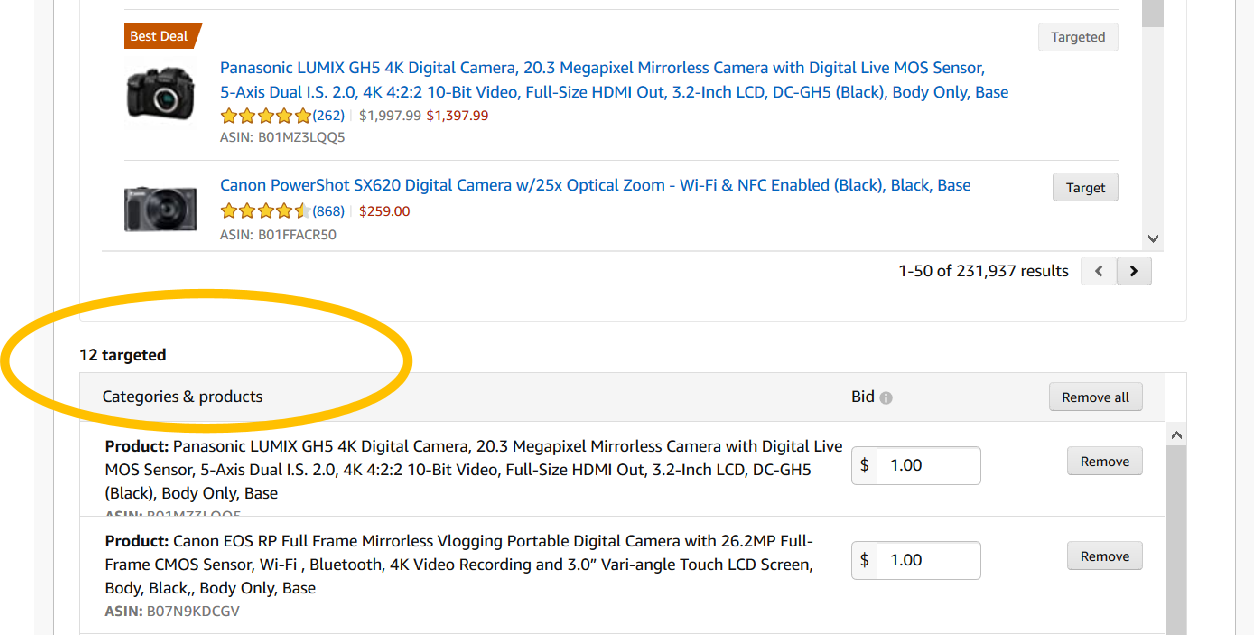Open Panasonic LUMIX GH5 product title link
The width and height of the screenshot is (1254, 635).
(x=602, y=68)
